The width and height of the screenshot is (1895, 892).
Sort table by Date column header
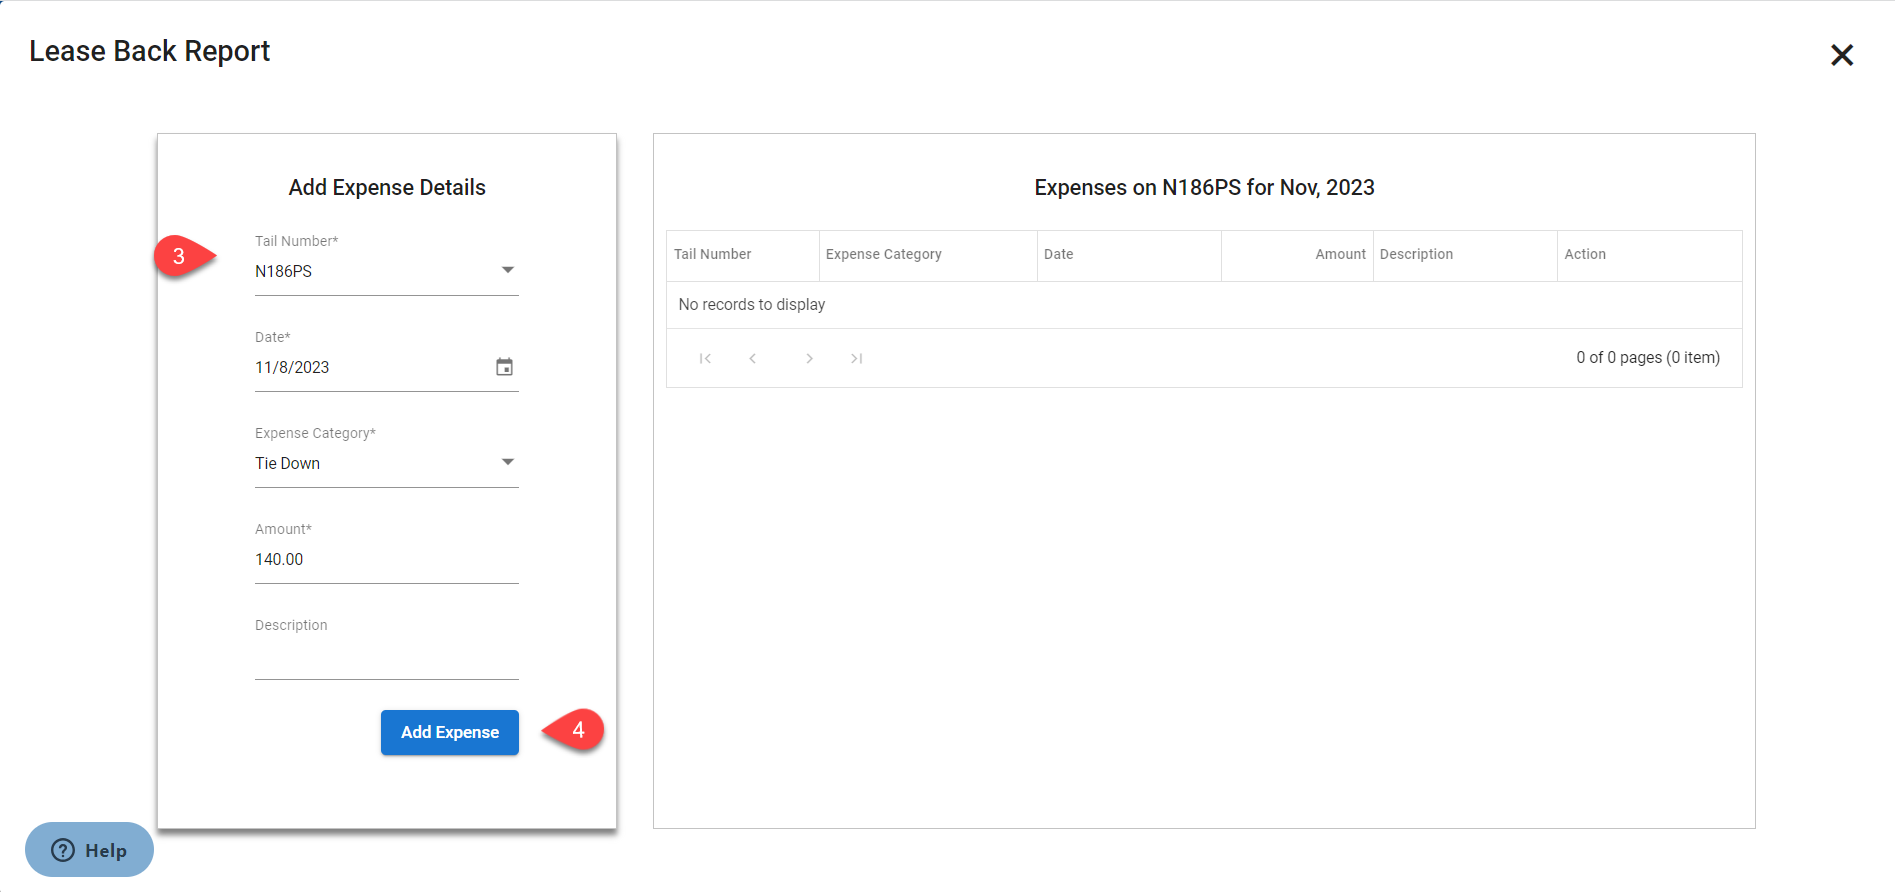pyautogui.click(x=1058, y=255)
